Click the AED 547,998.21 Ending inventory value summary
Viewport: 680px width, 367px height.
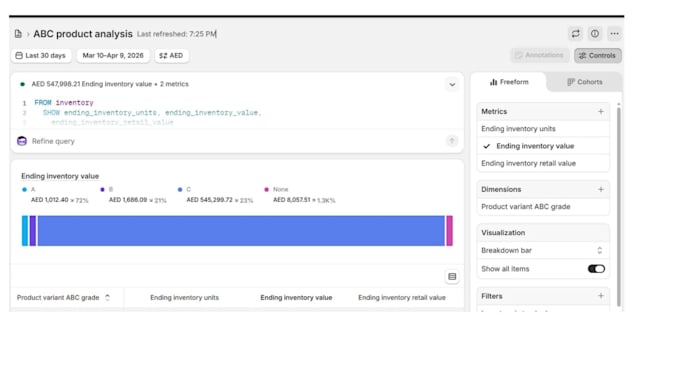(x=110, y=84)
